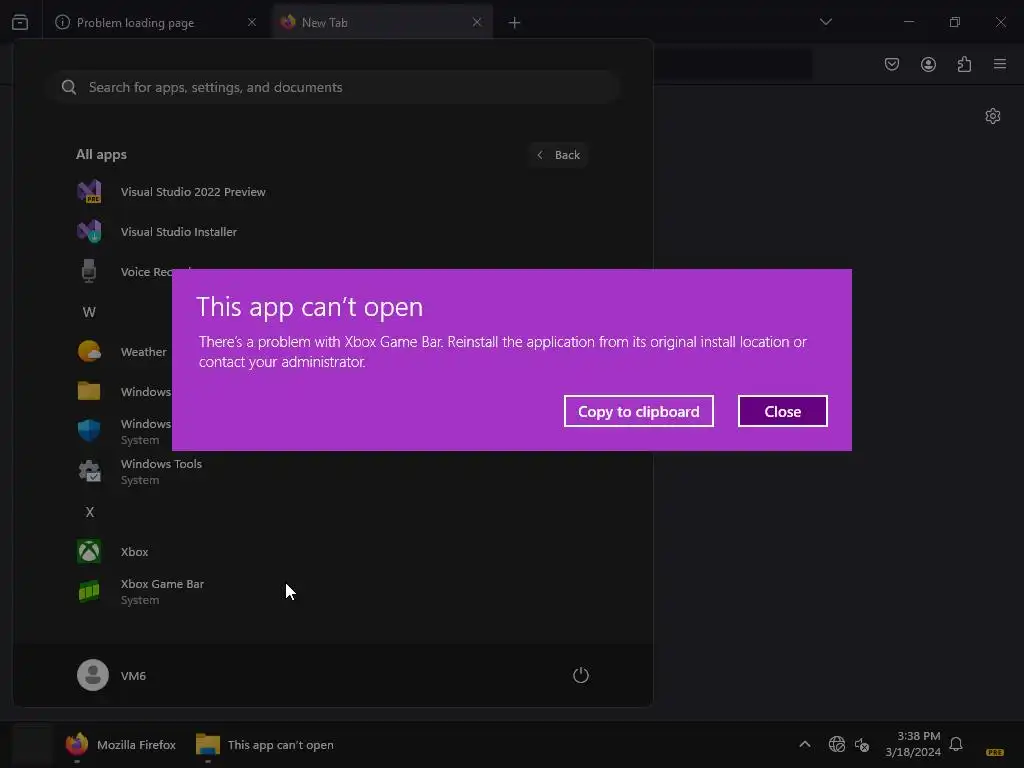
Task: Select Mozilla Firefox taskbar button
Action: 121,744
